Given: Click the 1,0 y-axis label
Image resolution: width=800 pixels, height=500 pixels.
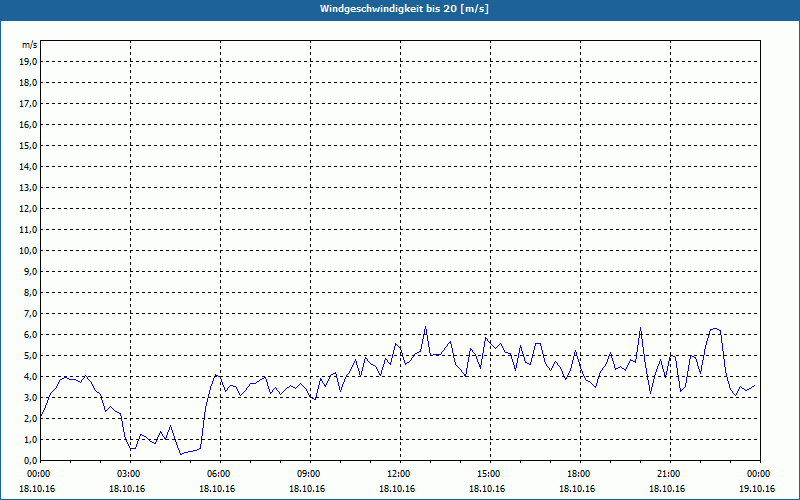Looking at the screenshot, I should coord(30,439).
